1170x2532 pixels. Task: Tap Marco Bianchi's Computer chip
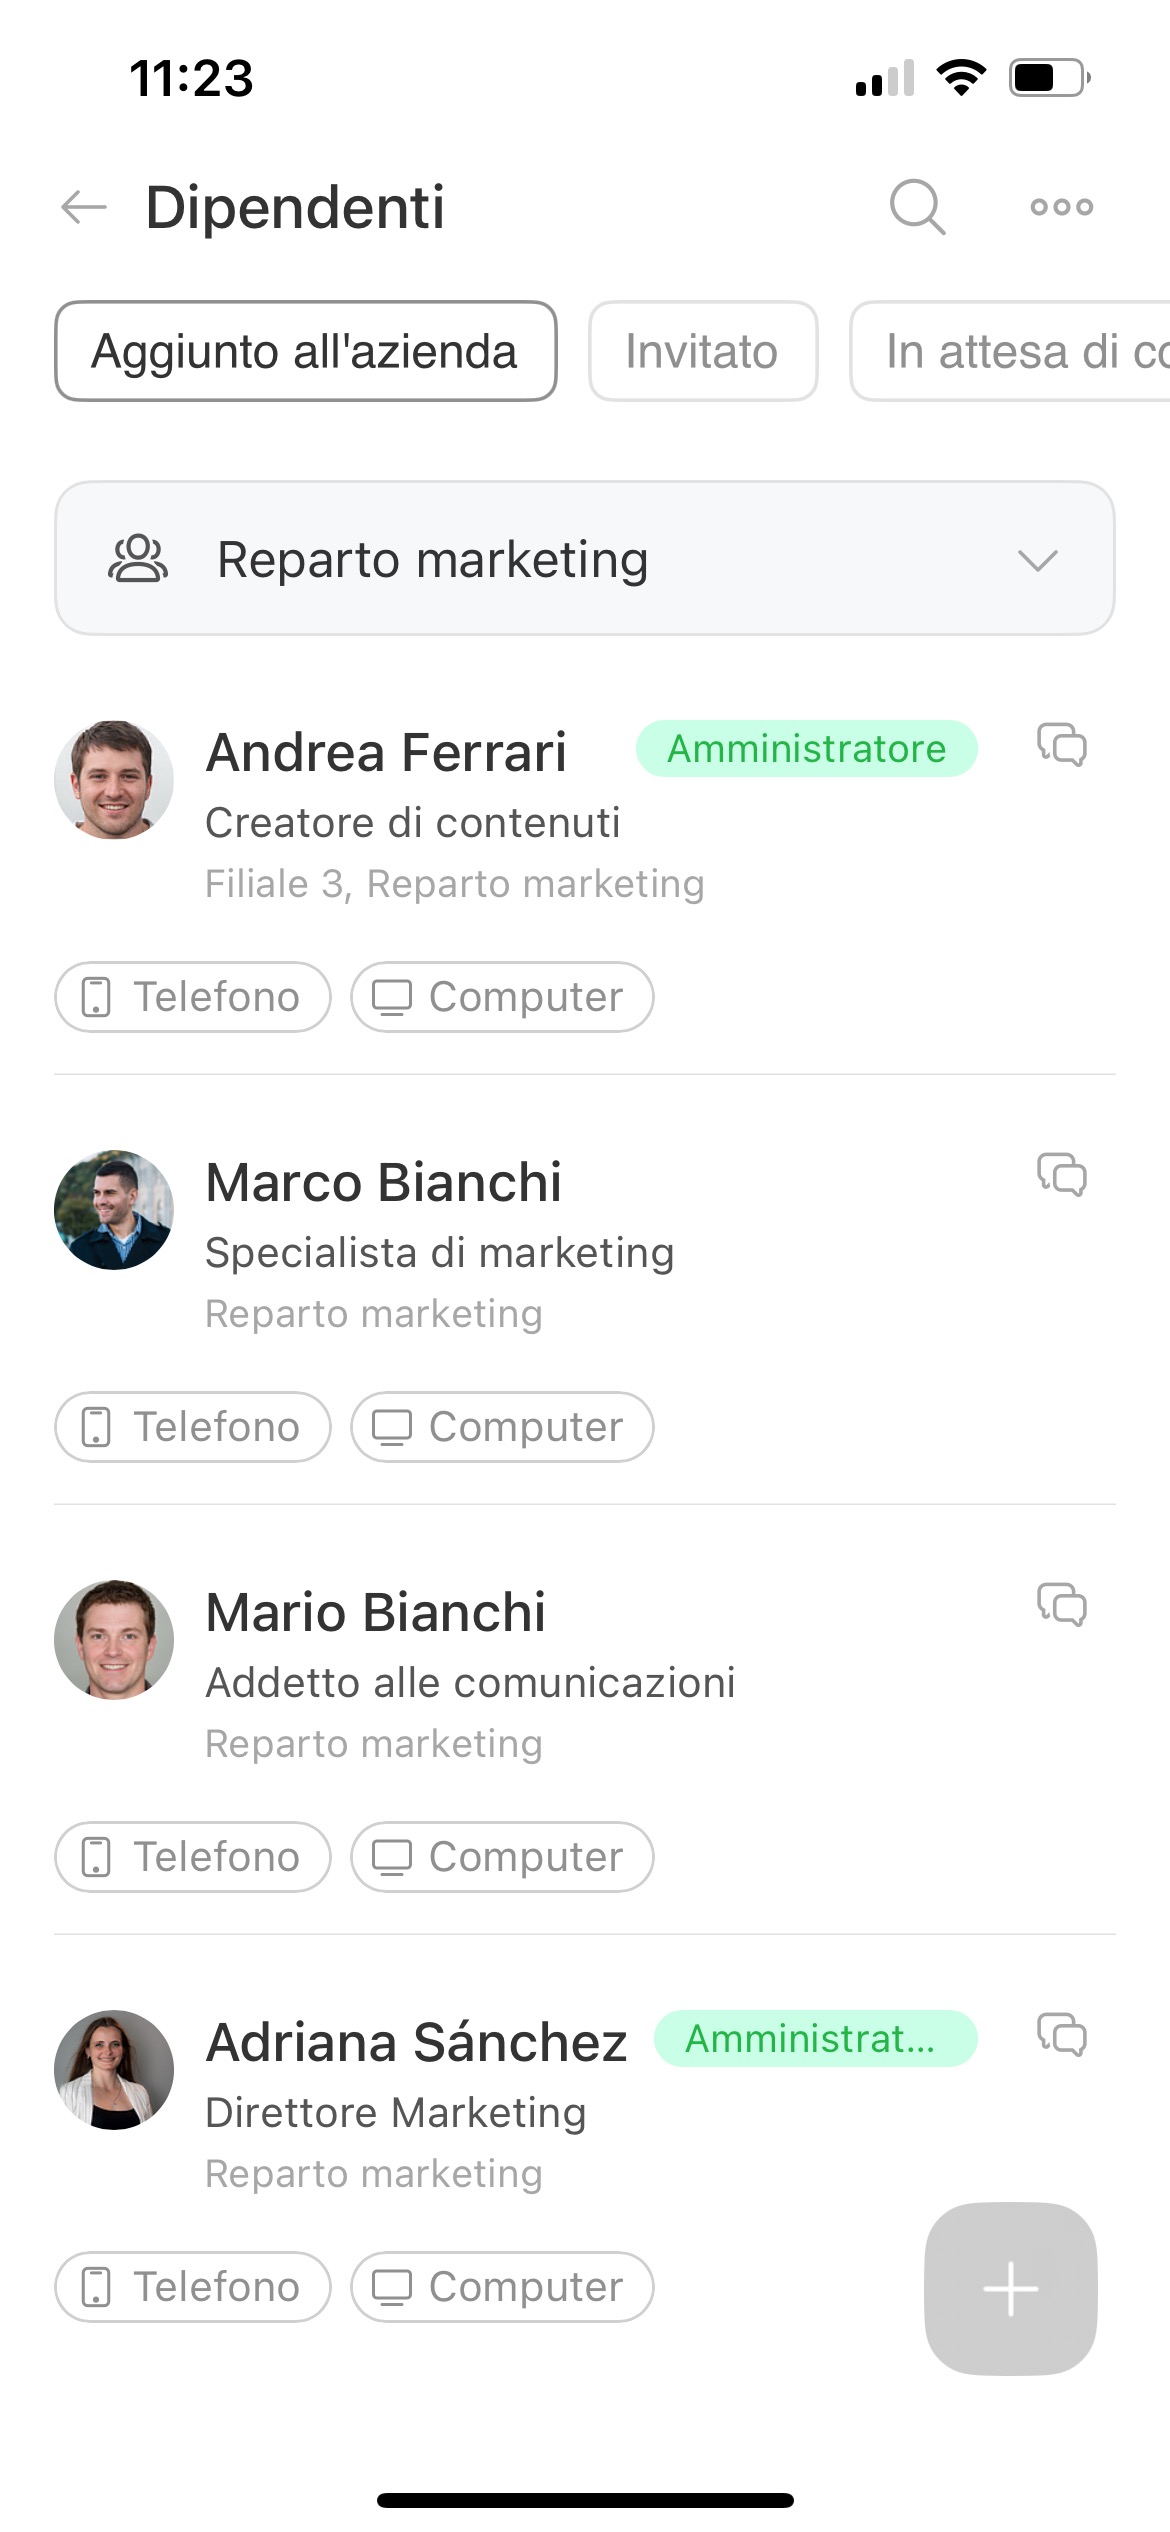click(502, 1427)
